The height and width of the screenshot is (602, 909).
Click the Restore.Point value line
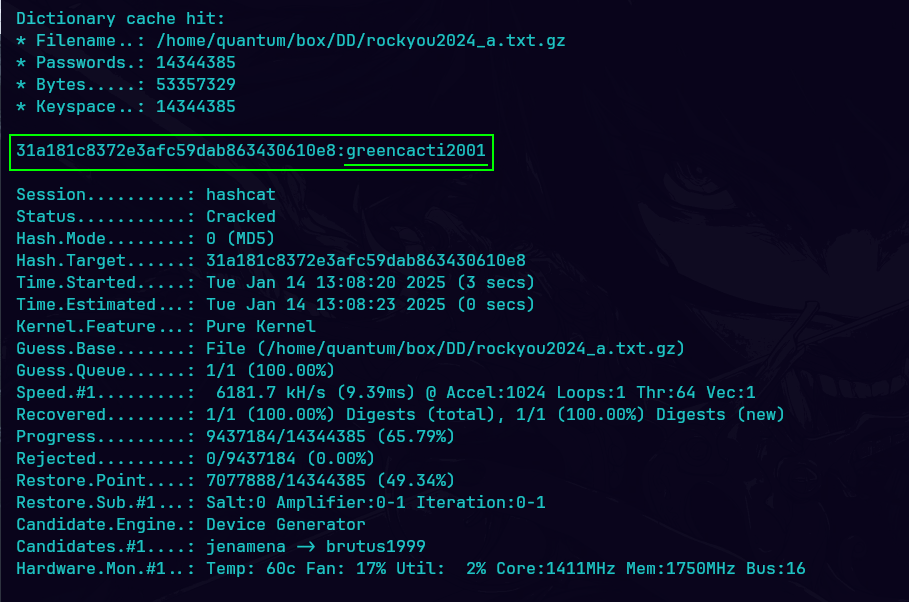tap(330, 480)
